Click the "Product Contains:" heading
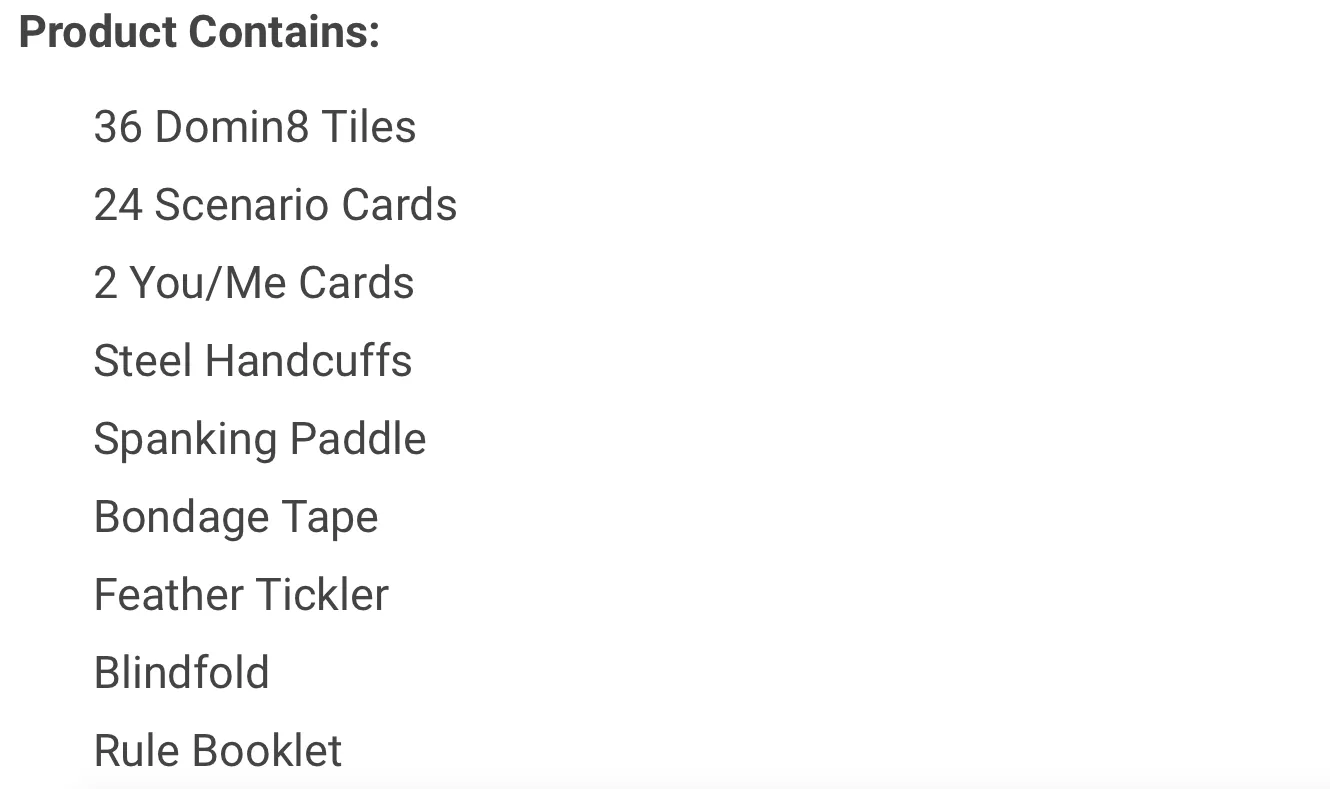The height and width of the screenshot is (789, 1330). click(x=199, y=32)
